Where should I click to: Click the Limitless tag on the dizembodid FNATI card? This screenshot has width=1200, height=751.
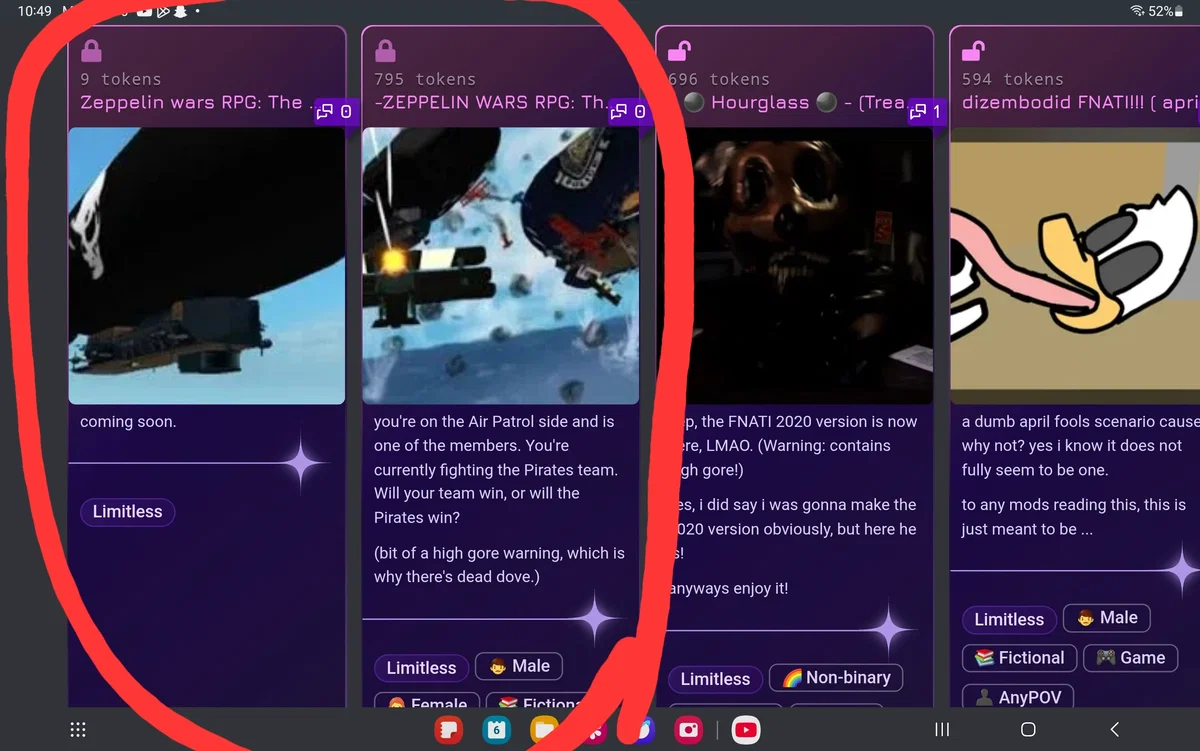[x=1009, y=620]
